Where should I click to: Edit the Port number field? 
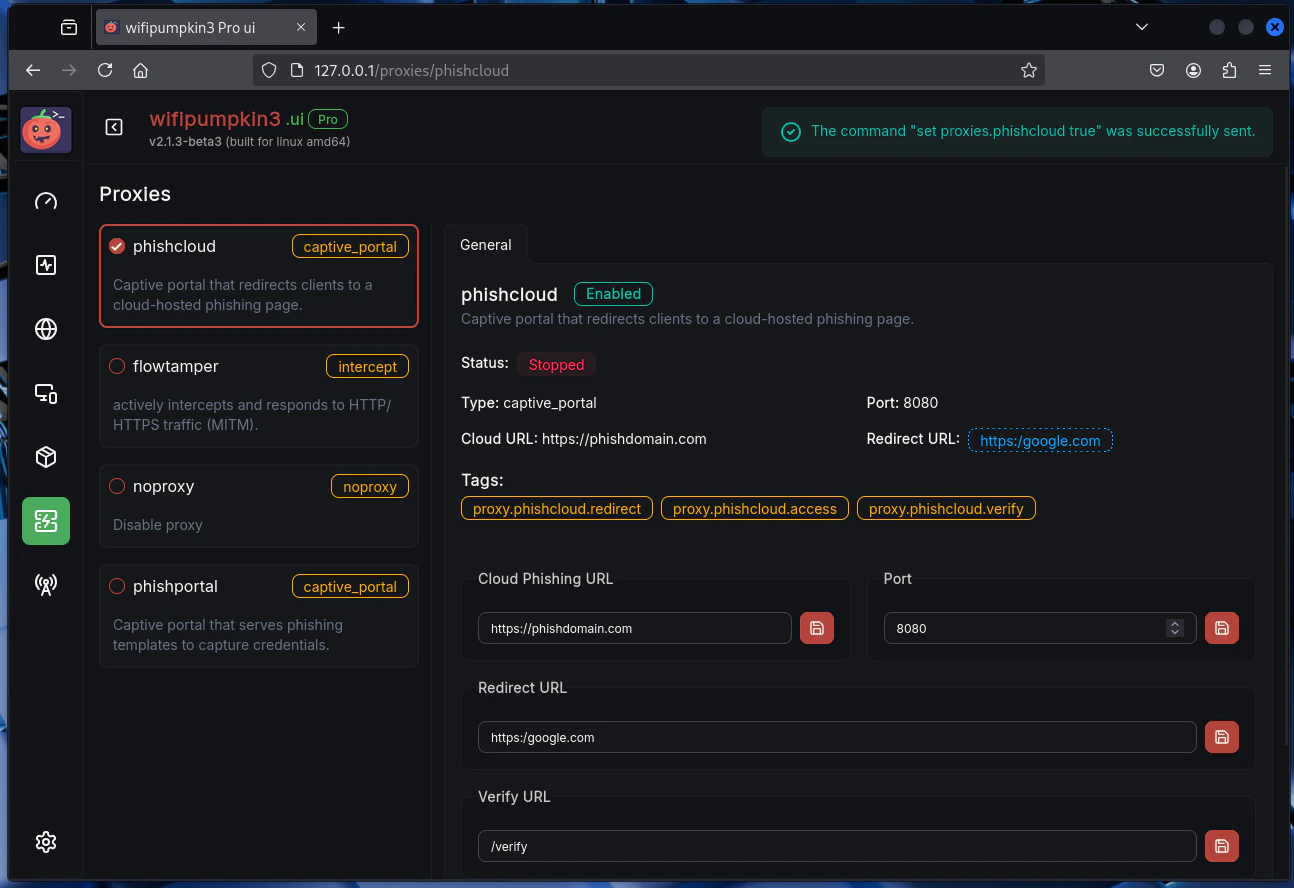click(x=1040, y=628)
